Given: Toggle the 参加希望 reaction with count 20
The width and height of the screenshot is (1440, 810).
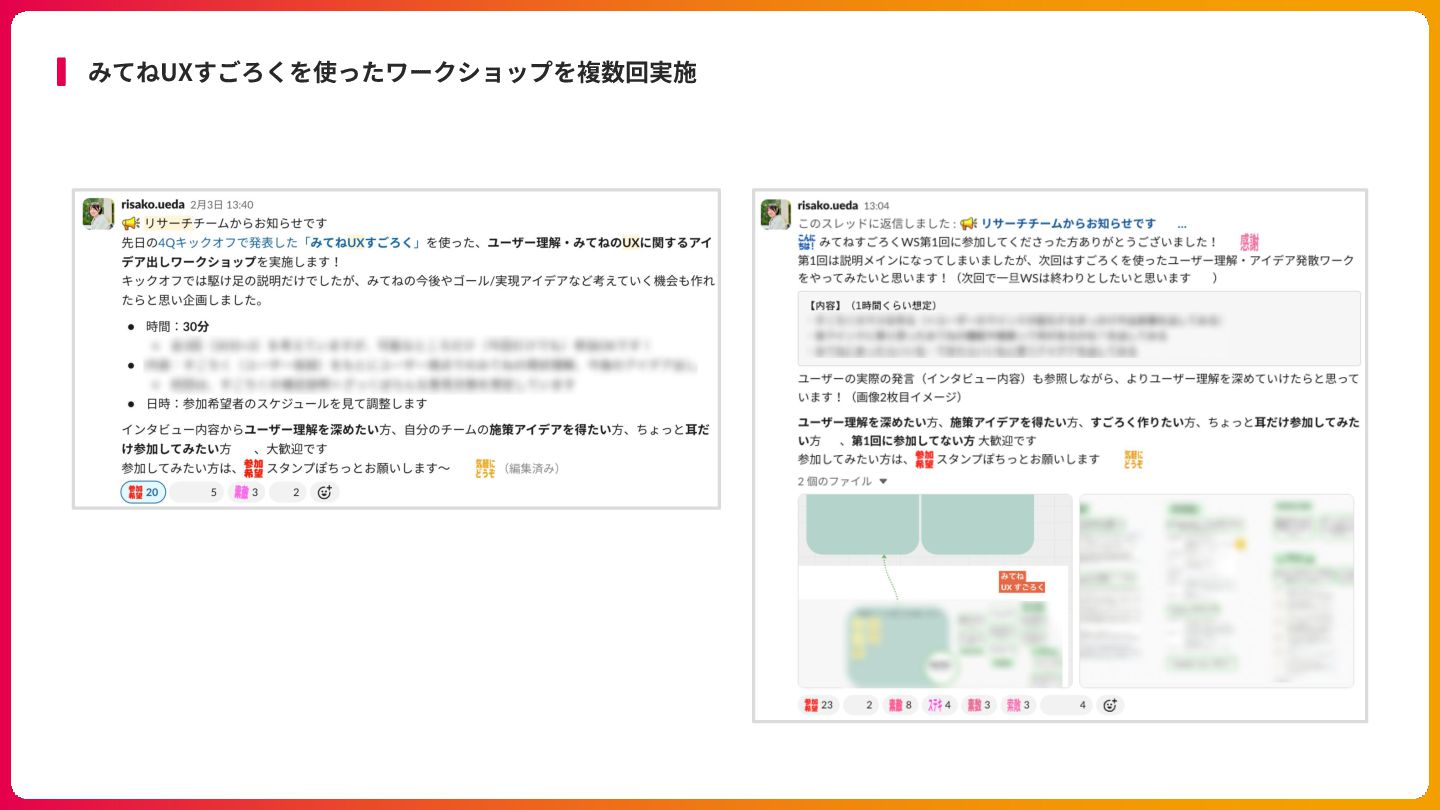Looking at the screenshot, I should tap(143, 492).
